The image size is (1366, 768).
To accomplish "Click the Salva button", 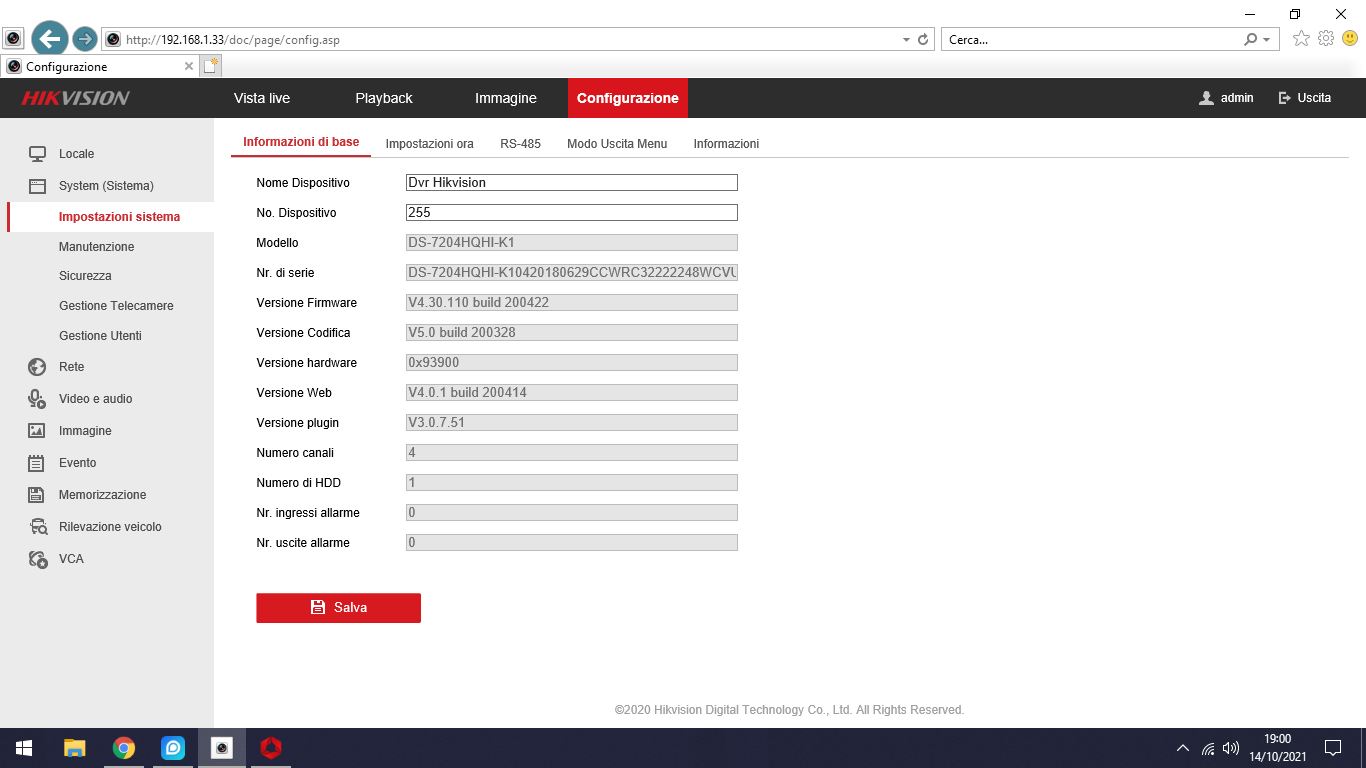I will coord(338,607).
